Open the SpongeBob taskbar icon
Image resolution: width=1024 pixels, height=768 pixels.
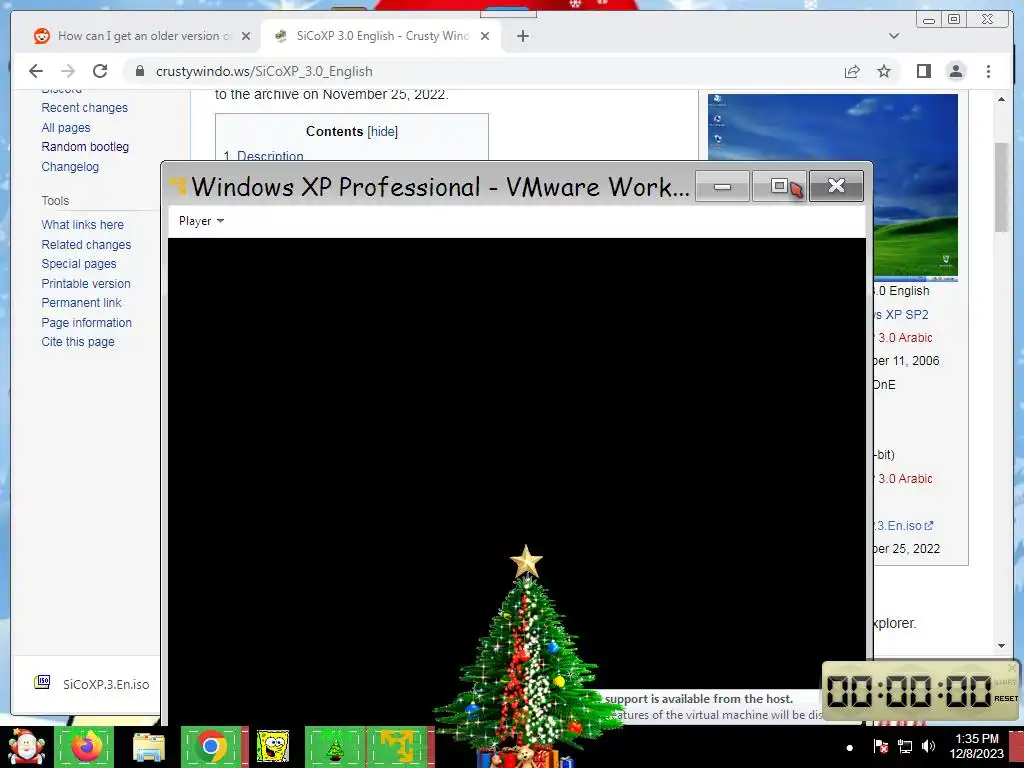(272, 746)
